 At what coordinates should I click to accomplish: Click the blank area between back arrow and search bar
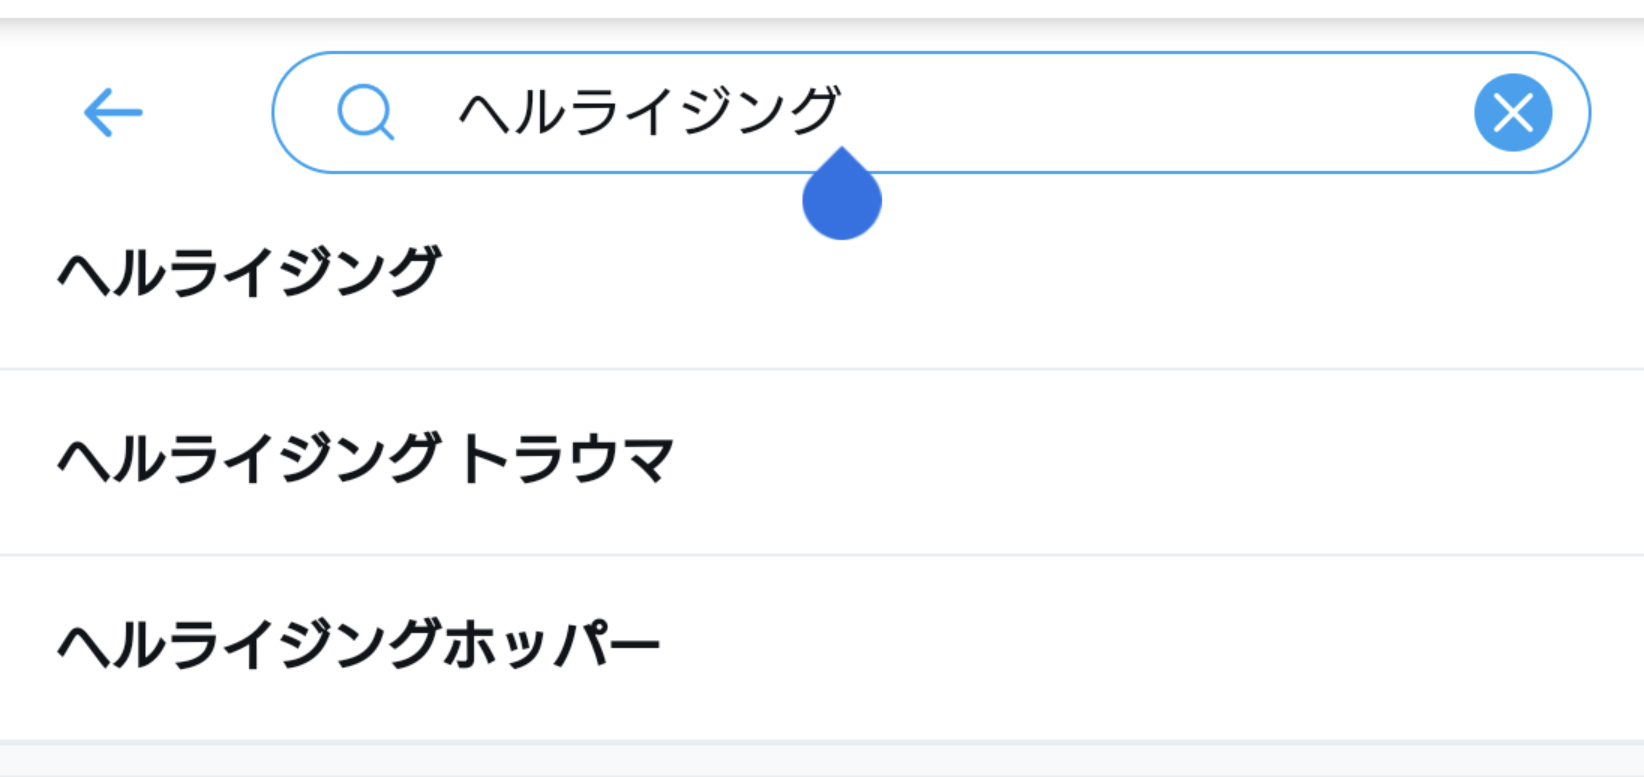point(210,112)
